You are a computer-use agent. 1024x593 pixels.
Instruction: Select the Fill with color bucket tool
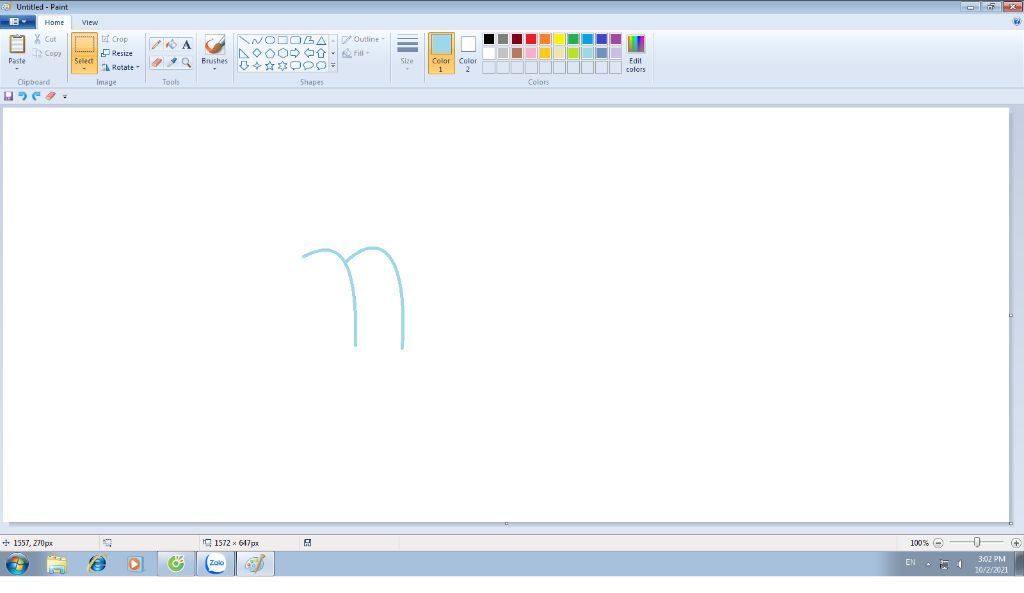point(171,44)
